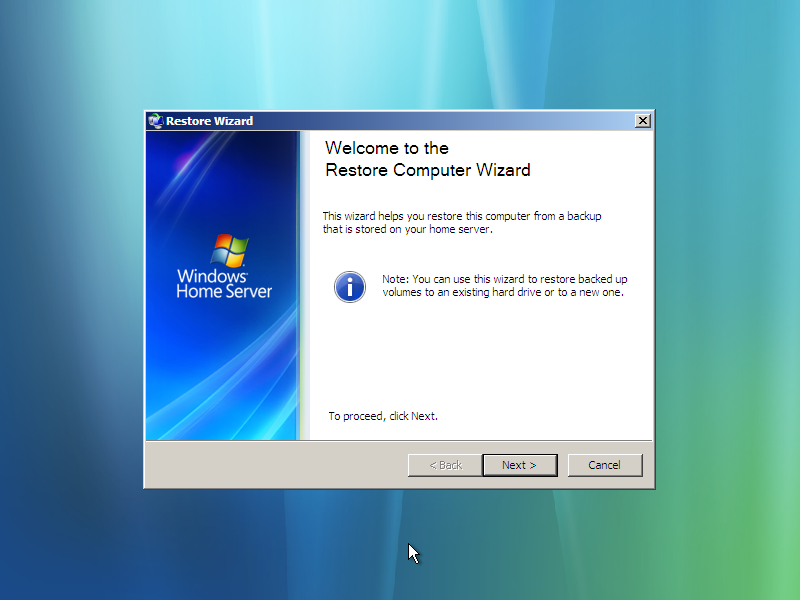Cancel the Restore Computer Wizard

point(605,465)
